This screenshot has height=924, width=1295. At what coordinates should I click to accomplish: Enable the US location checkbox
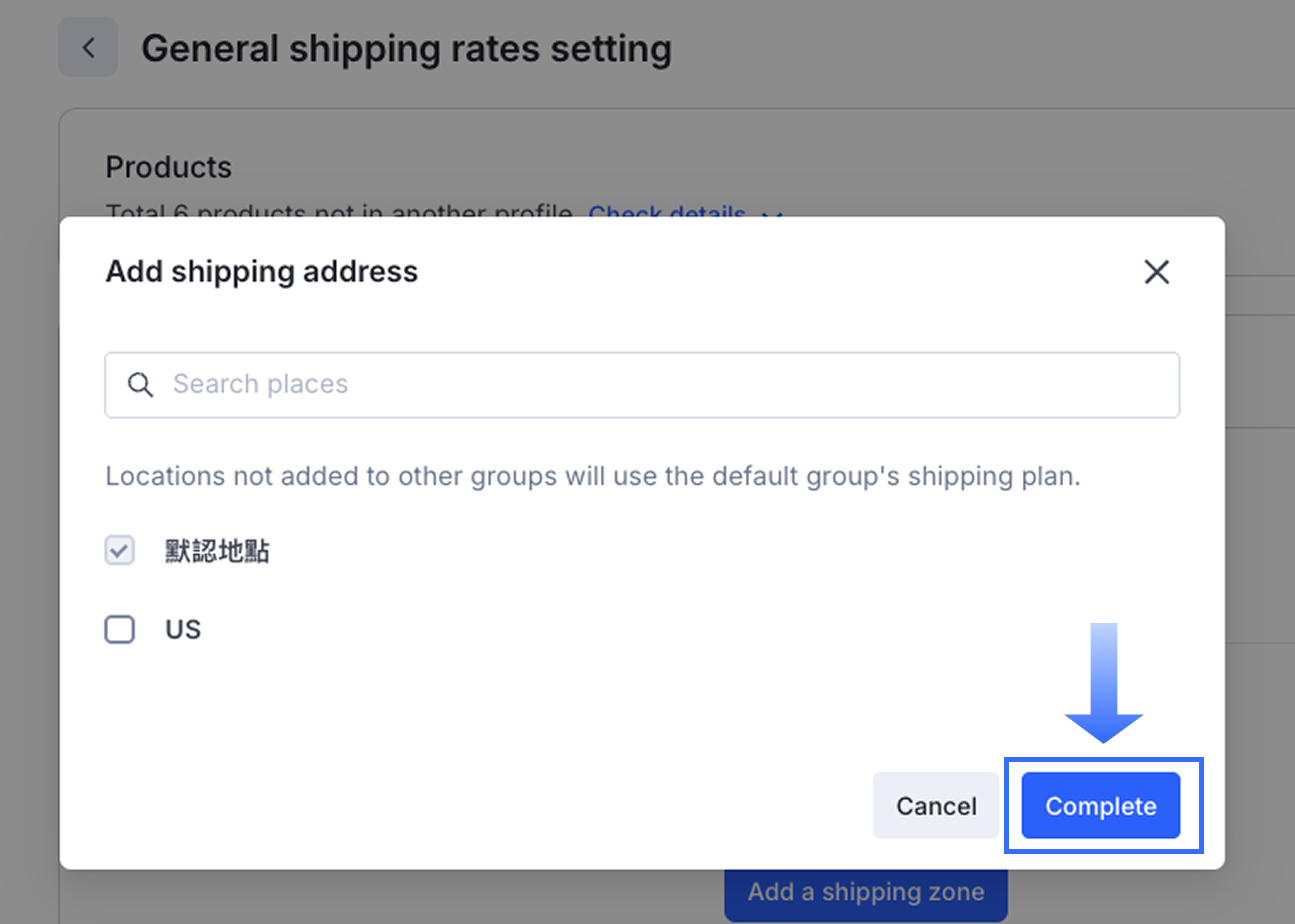(x=120, y=629)
